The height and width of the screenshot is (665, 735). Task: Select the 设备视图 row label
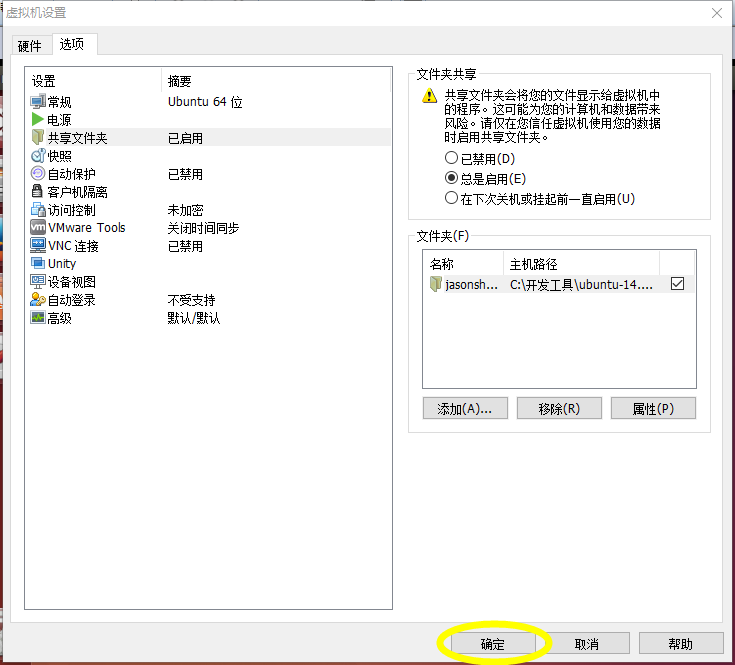point(72,282)
